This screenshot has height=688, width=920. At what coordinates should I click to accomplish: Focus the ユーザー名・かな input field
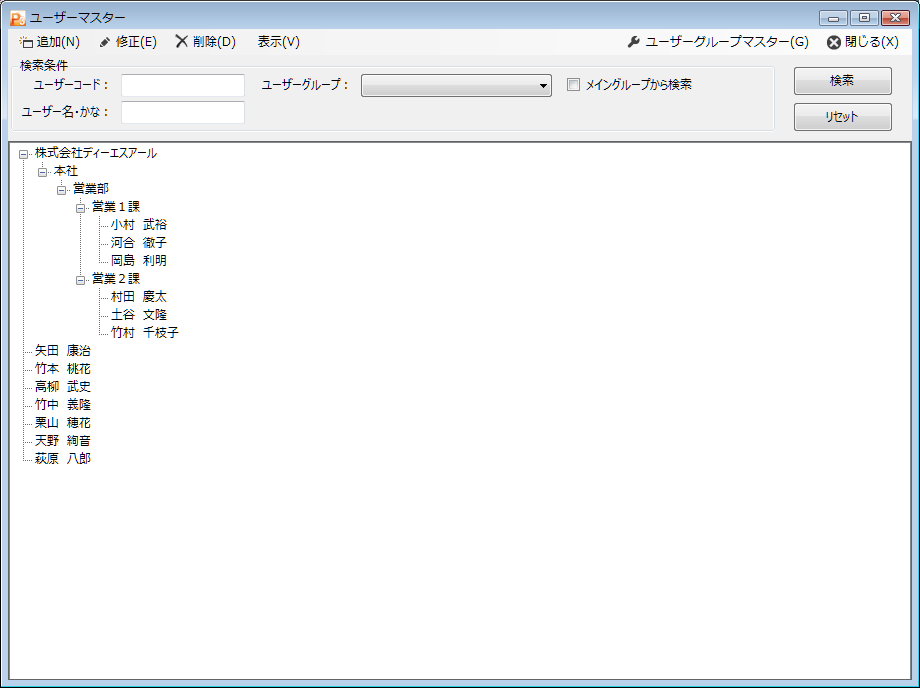pos(183,113)
